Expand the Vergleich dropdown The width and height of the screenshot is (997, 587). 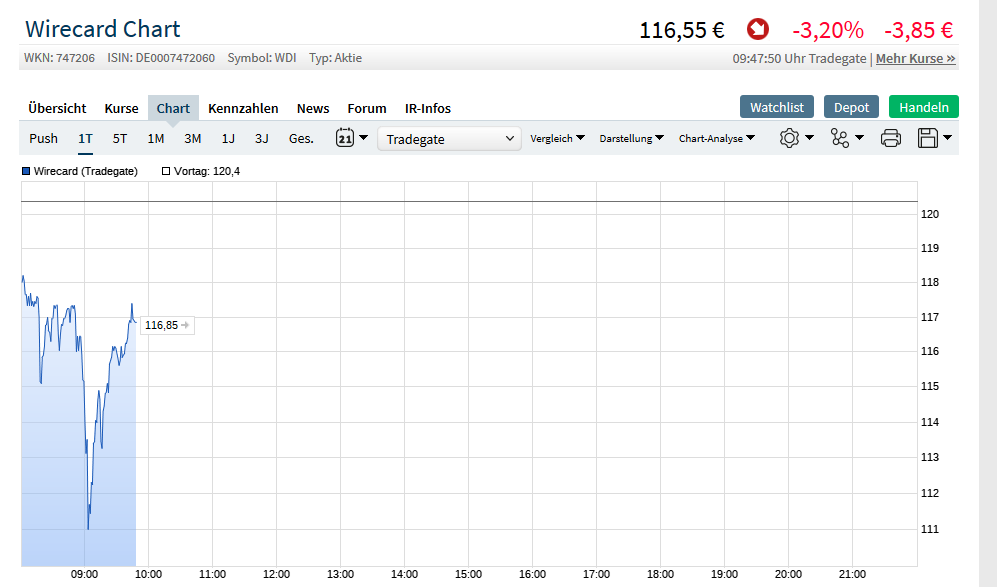tap(557, 138)
